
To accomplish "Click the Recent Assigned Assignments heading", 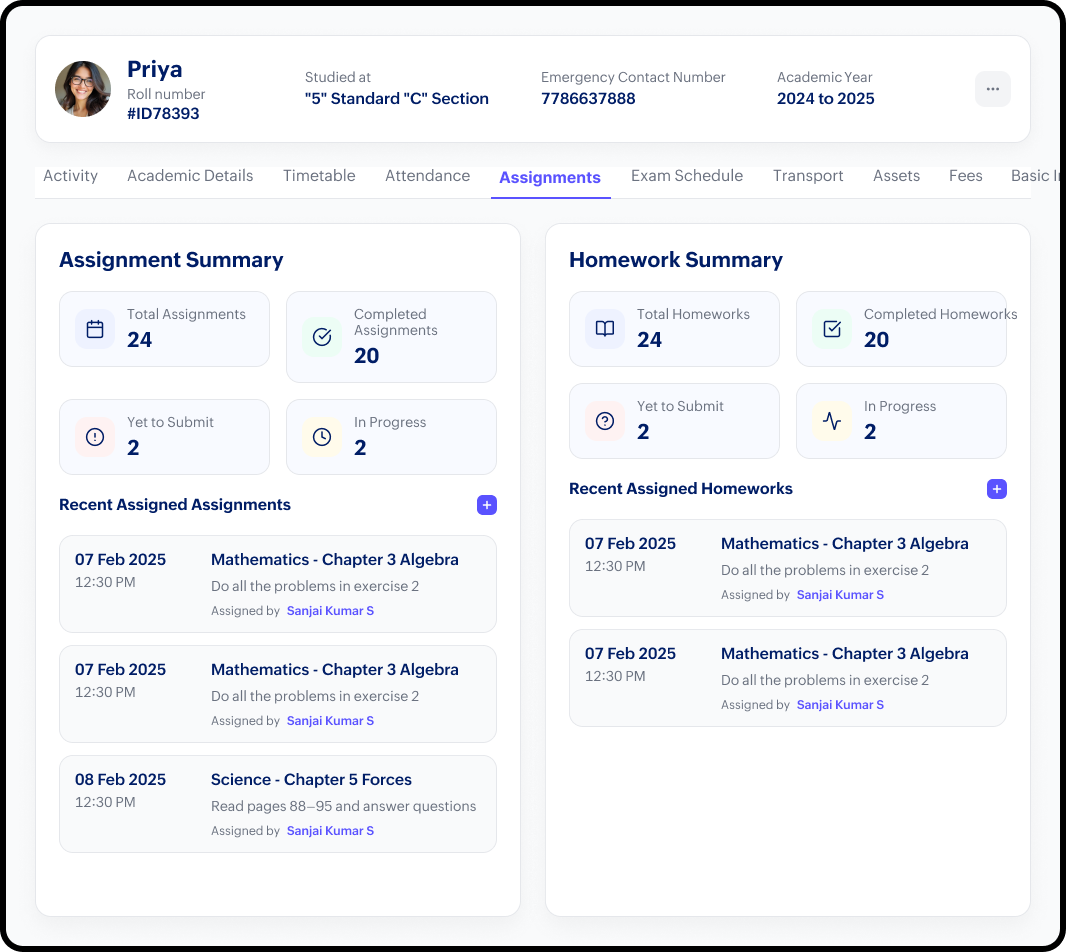I will [175, 505].
